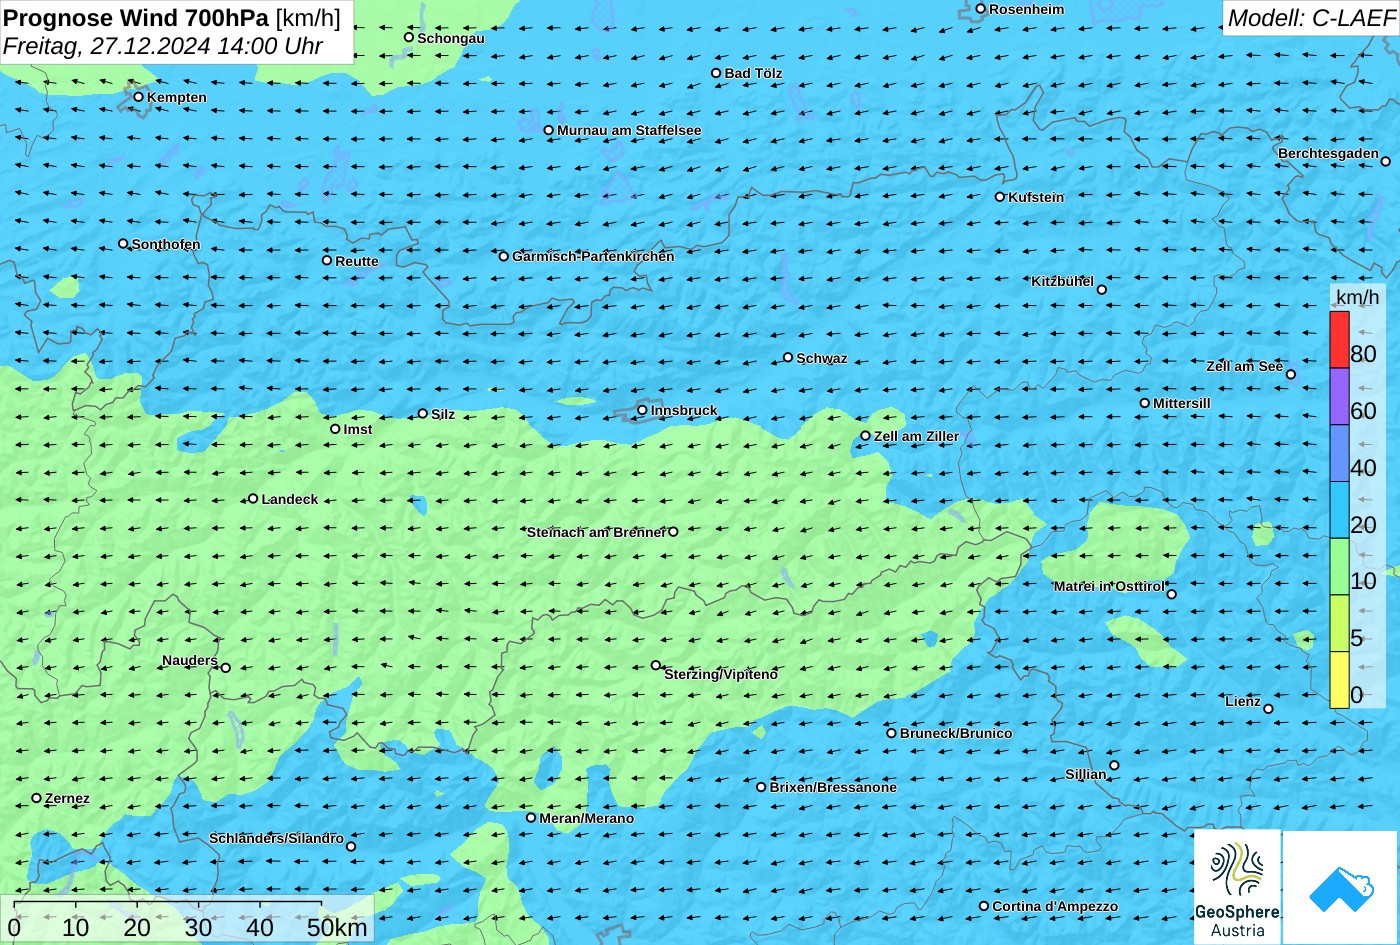Click the date 'Freitag, 27.12.2024 14:00 Uhr'
Image resolution: width=1400 pixels, height=945 pixels.
[x=163, y=46]
